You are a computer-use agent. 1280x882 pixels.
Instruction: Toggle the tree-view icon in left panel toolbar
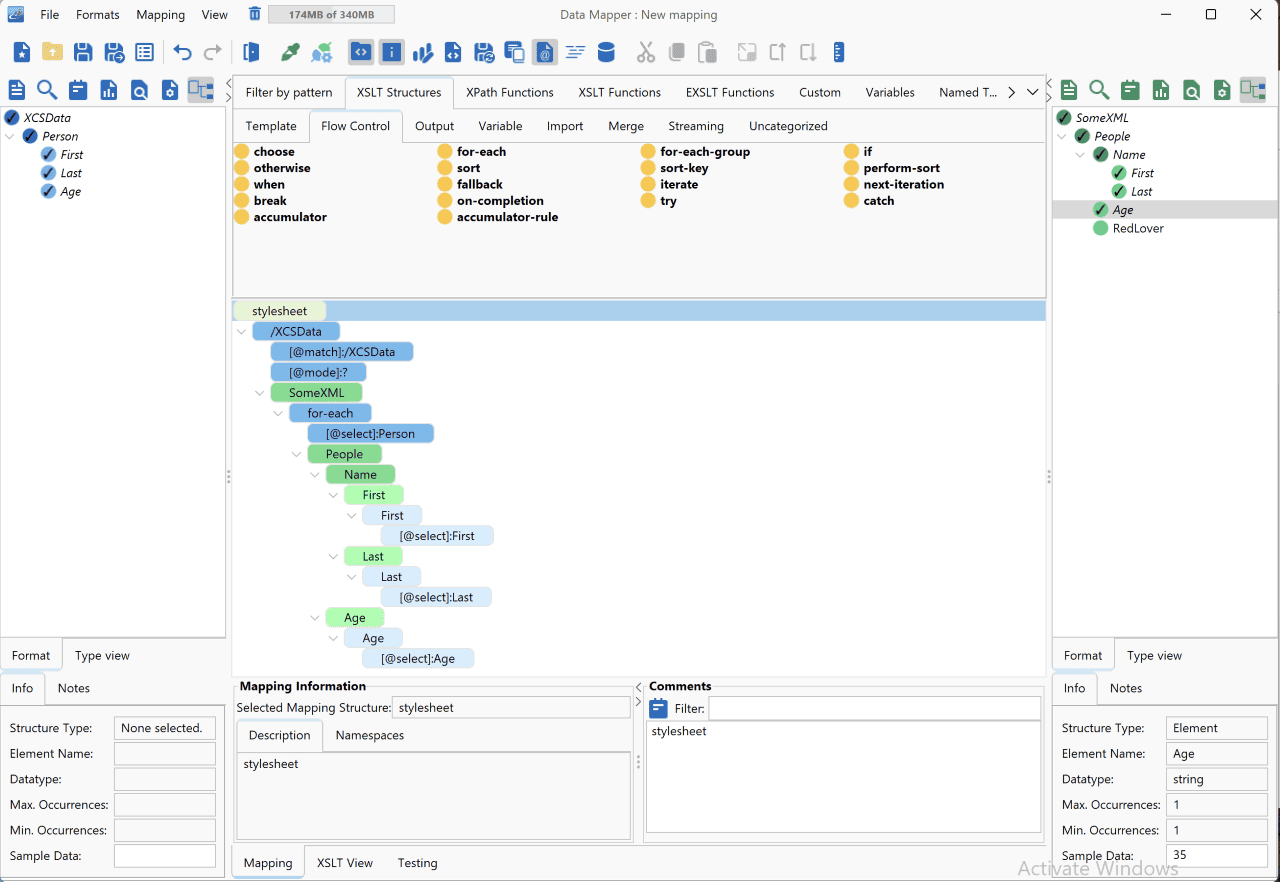201,90
